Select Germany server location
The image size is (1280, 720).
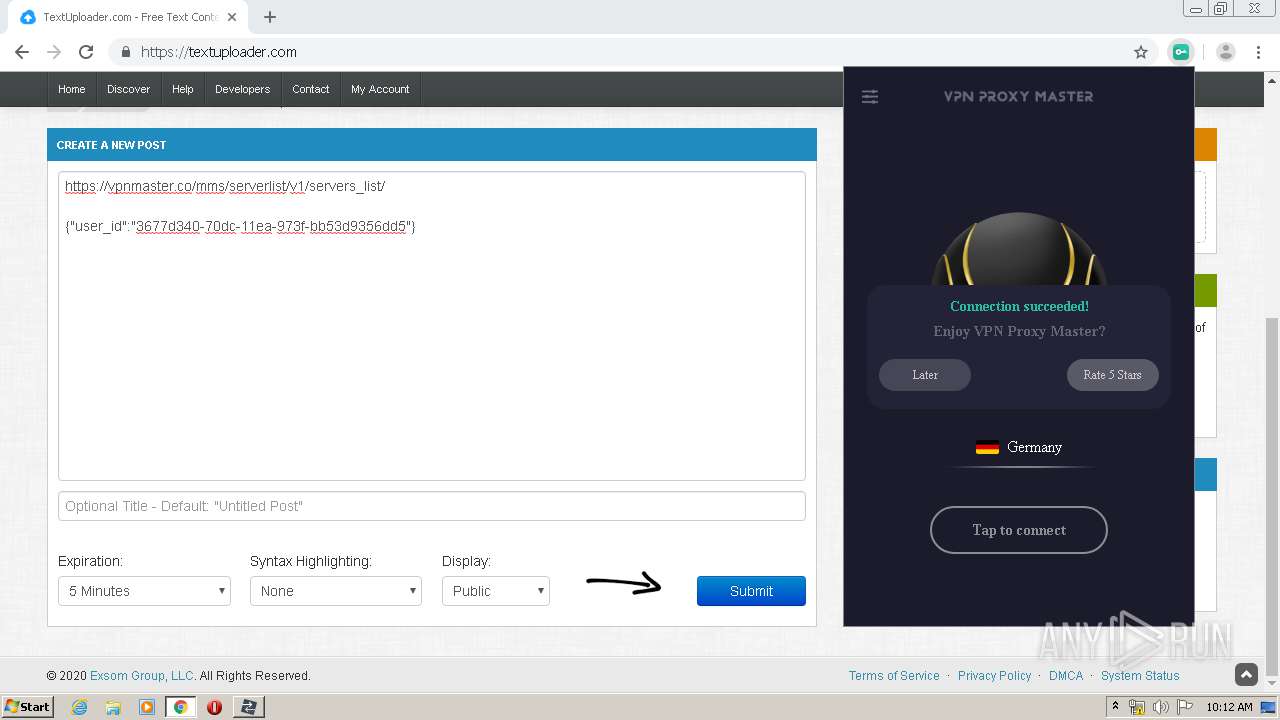point(1019,447)
